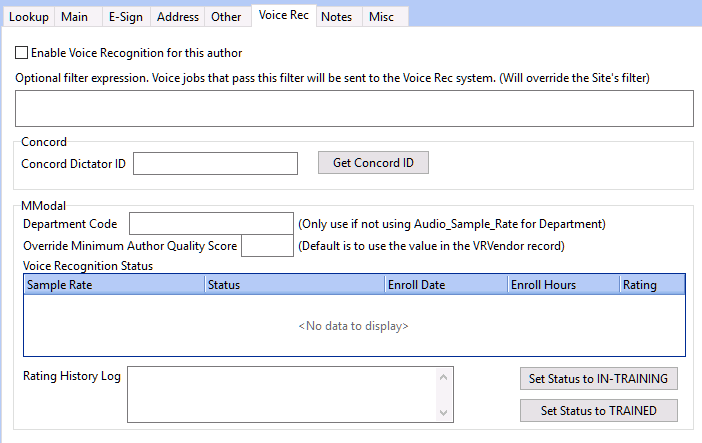Click the Get Concord ID button
Image resolution: width=702 pixels, height=443 pixels.
click(x=373, y=163)
